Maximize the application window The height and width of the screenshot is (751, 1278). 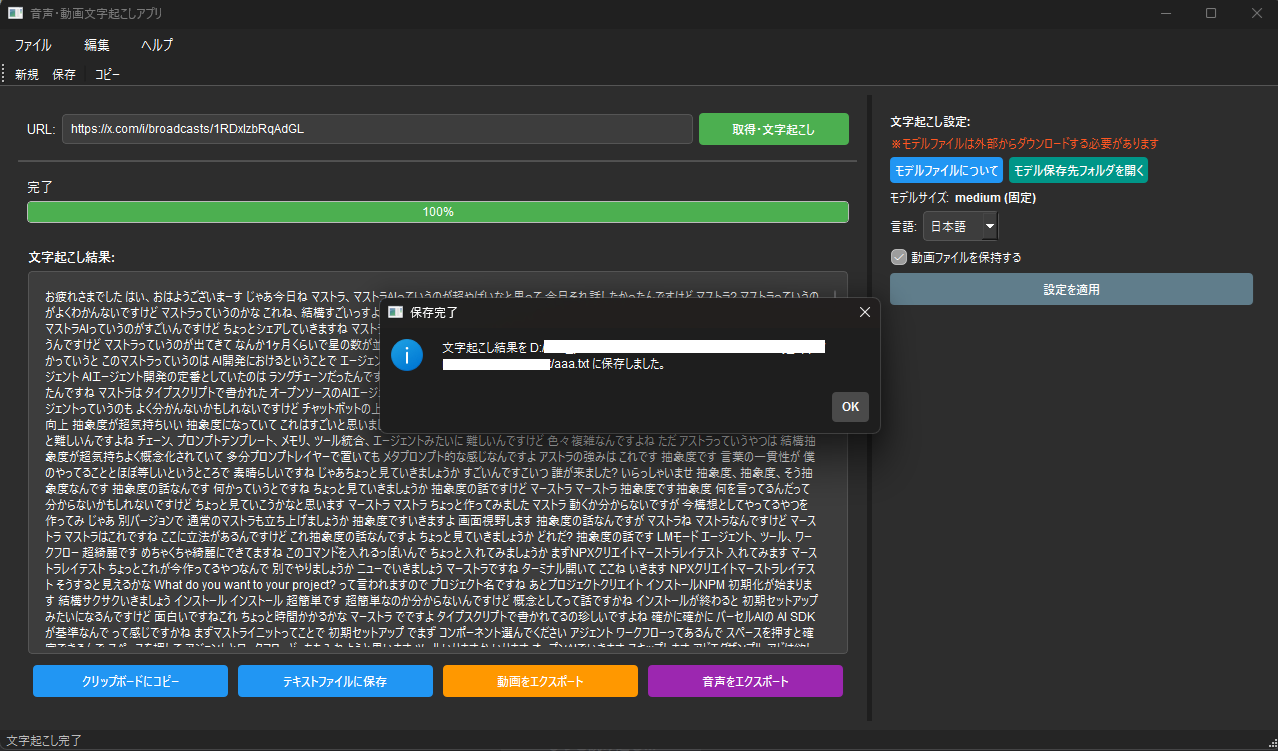coord(1211,13)
